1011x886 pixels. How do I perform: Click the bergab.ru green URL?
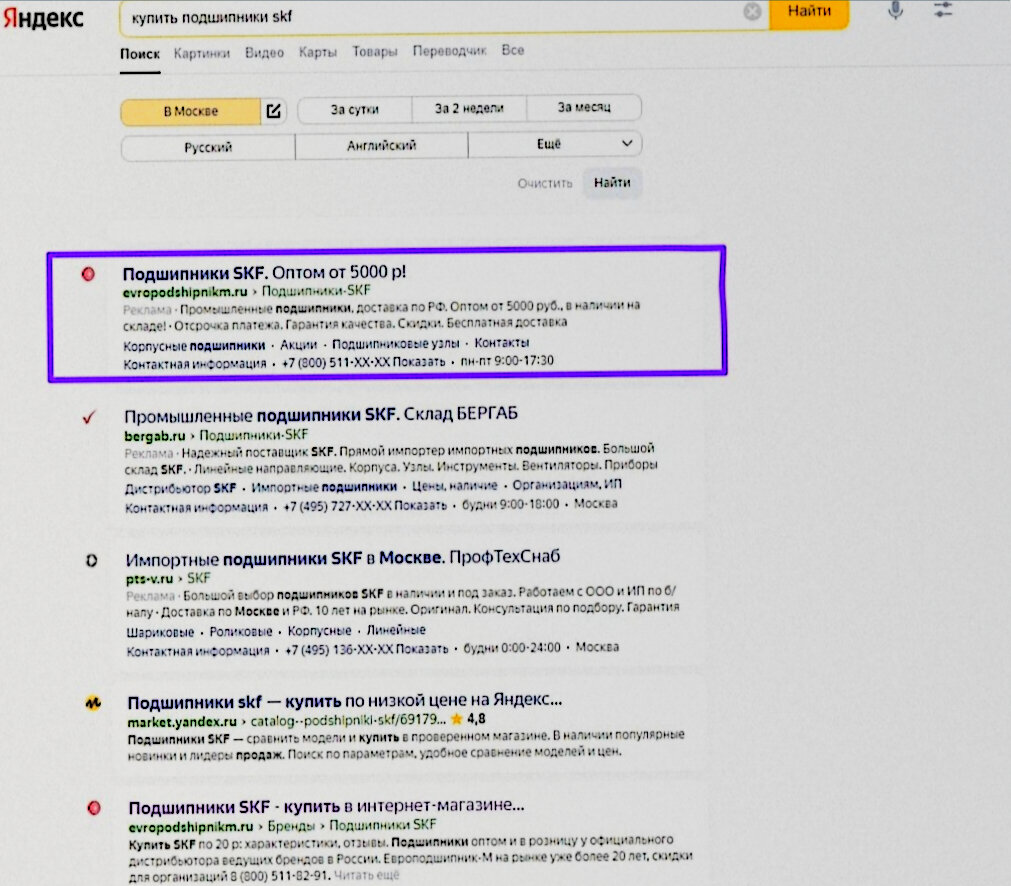click(x=155, y=436)
